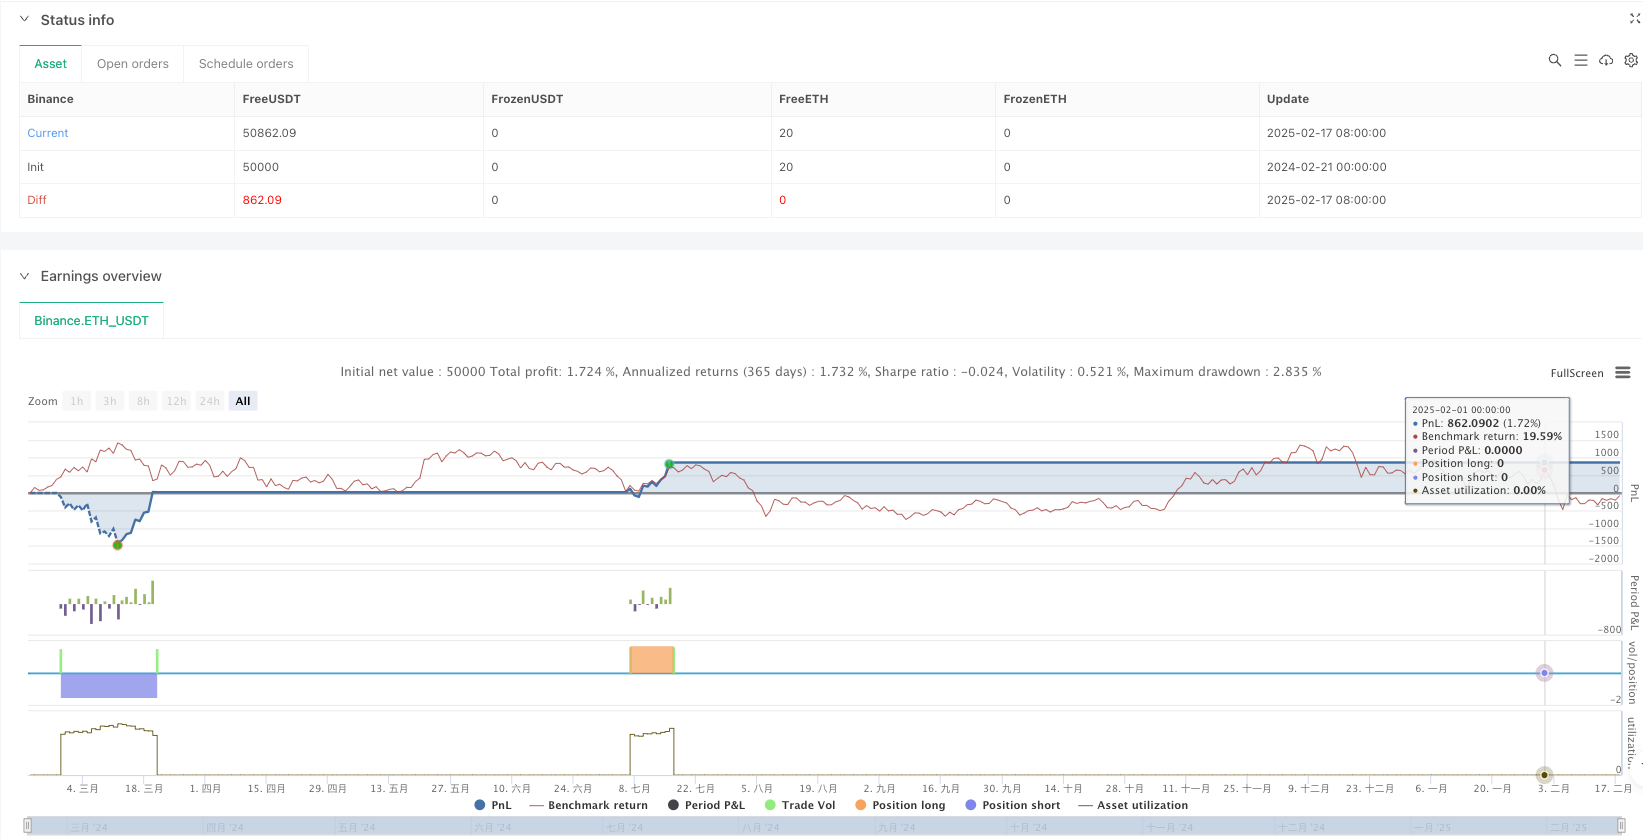Click the collapse-fullscreen arrows icon at top right
The image size is (1643, 839).
(1635, 19)
